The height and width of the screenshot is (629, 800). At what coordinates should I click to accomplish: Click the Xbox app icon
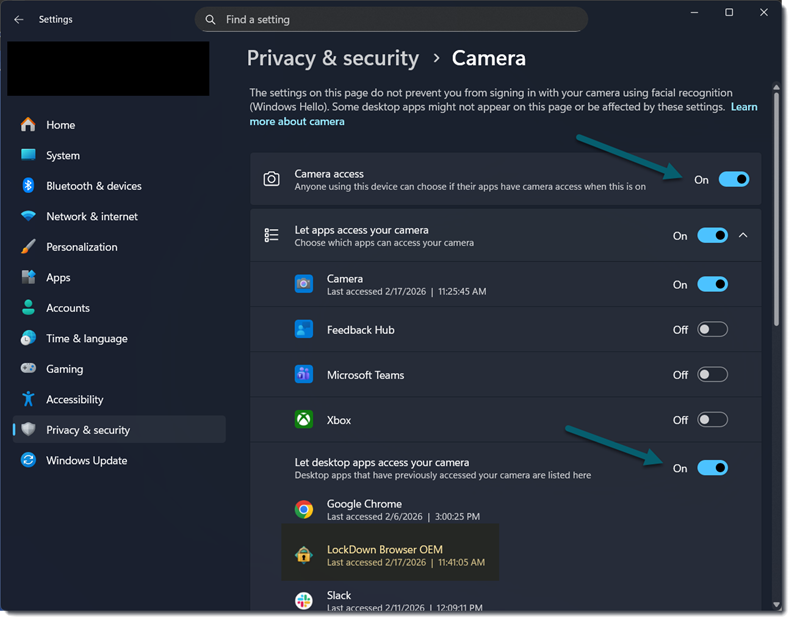click(x=304, y=420)
